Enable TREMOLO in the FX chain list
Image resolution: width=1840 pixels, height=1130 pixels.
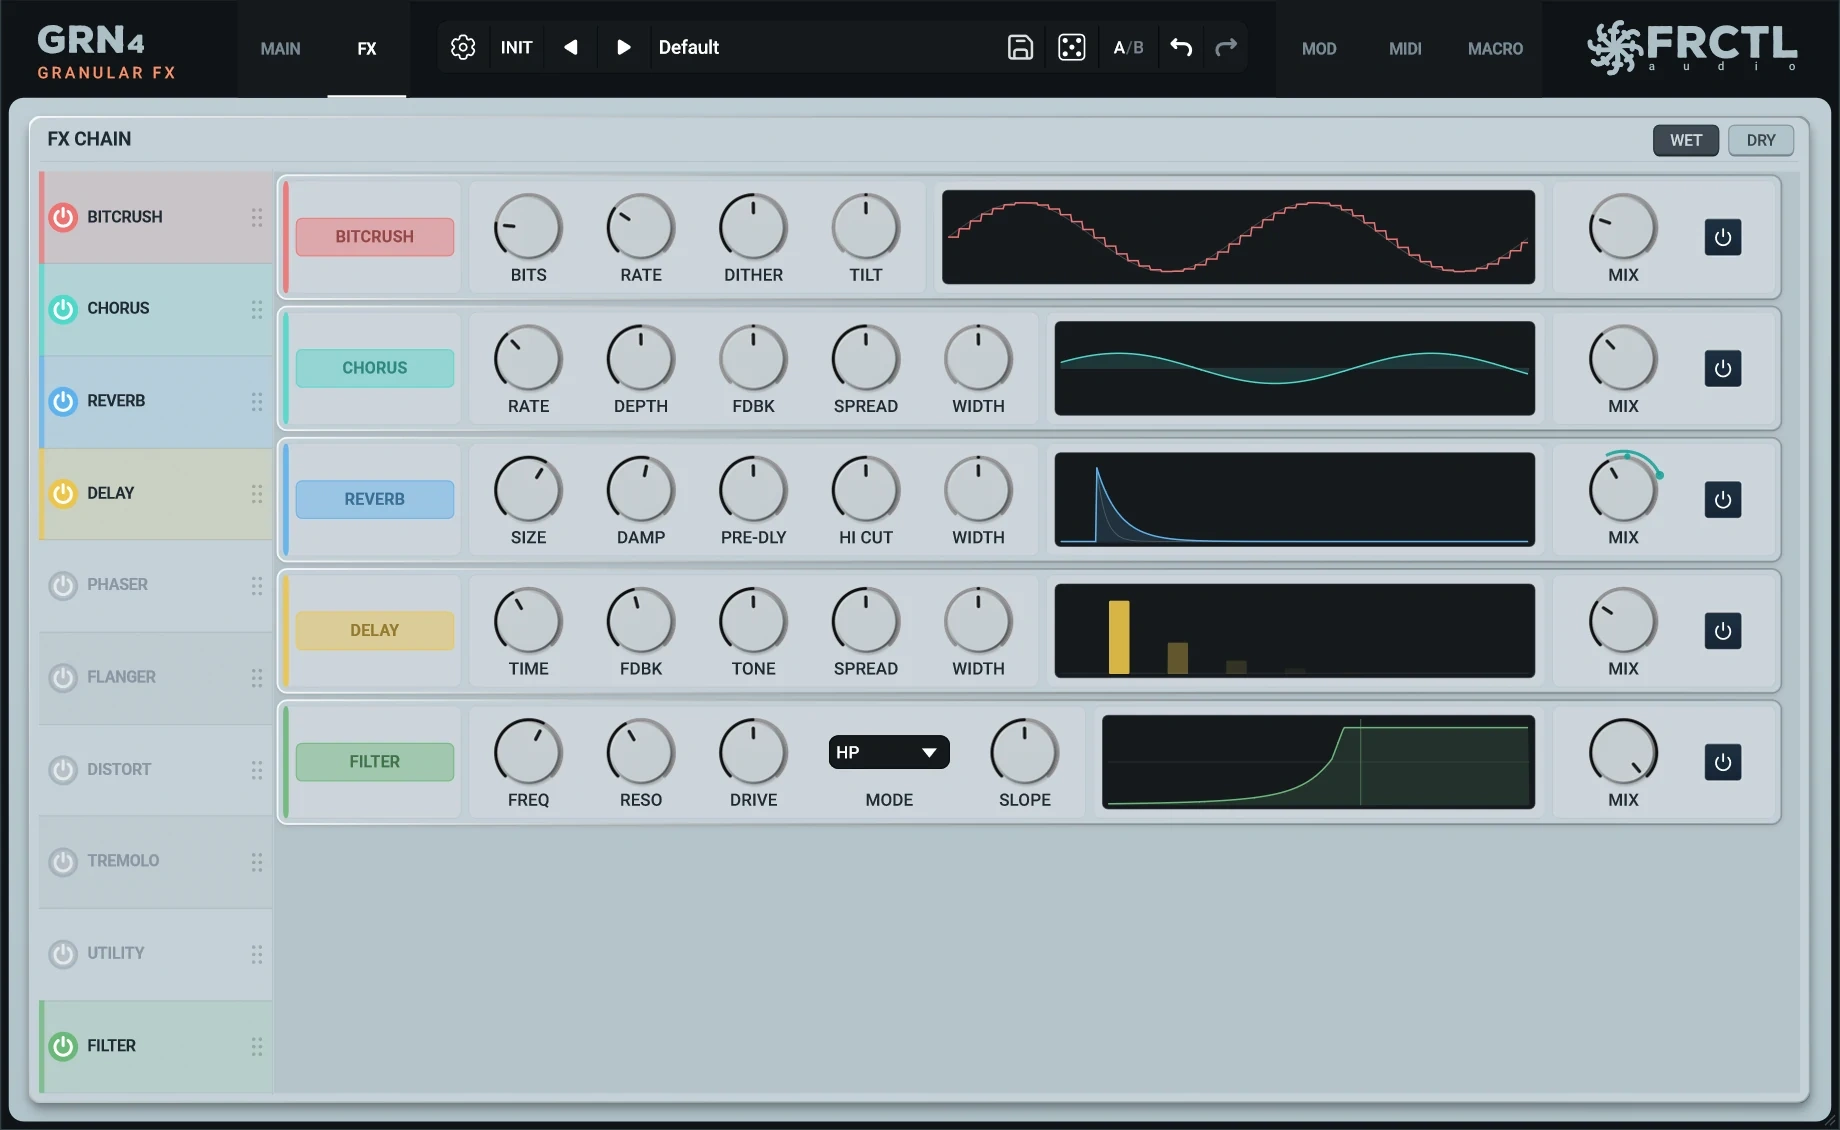pyautogui.click(x=63, y=861)
